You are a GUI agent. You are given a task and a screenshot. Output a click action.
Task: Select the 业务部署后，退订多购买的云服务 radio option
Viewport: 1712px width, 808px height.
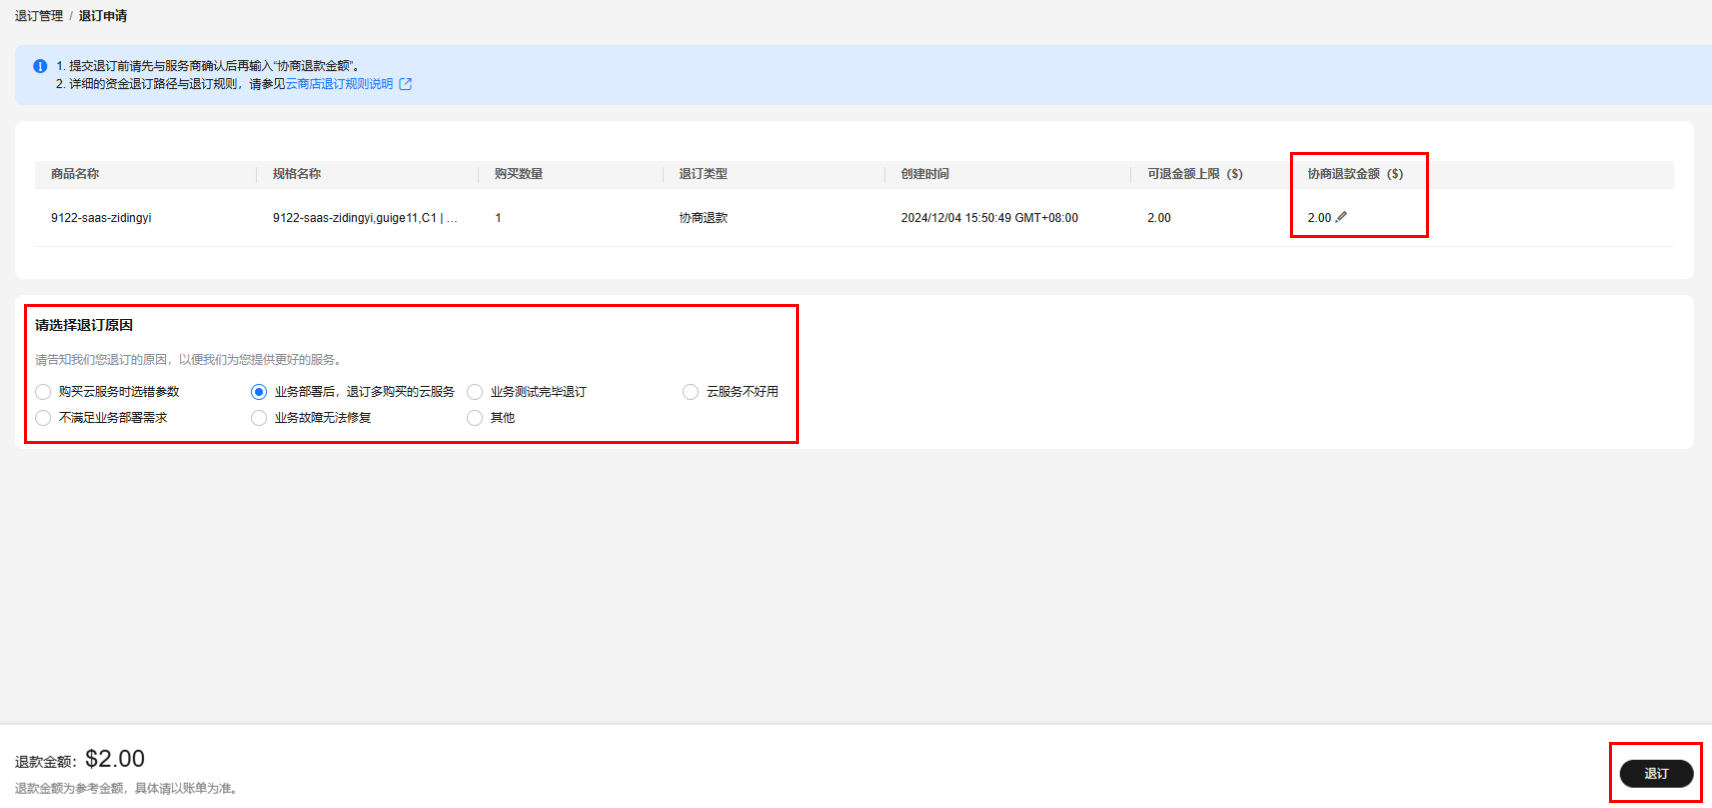pyautogui.click(x=259, y=392)
